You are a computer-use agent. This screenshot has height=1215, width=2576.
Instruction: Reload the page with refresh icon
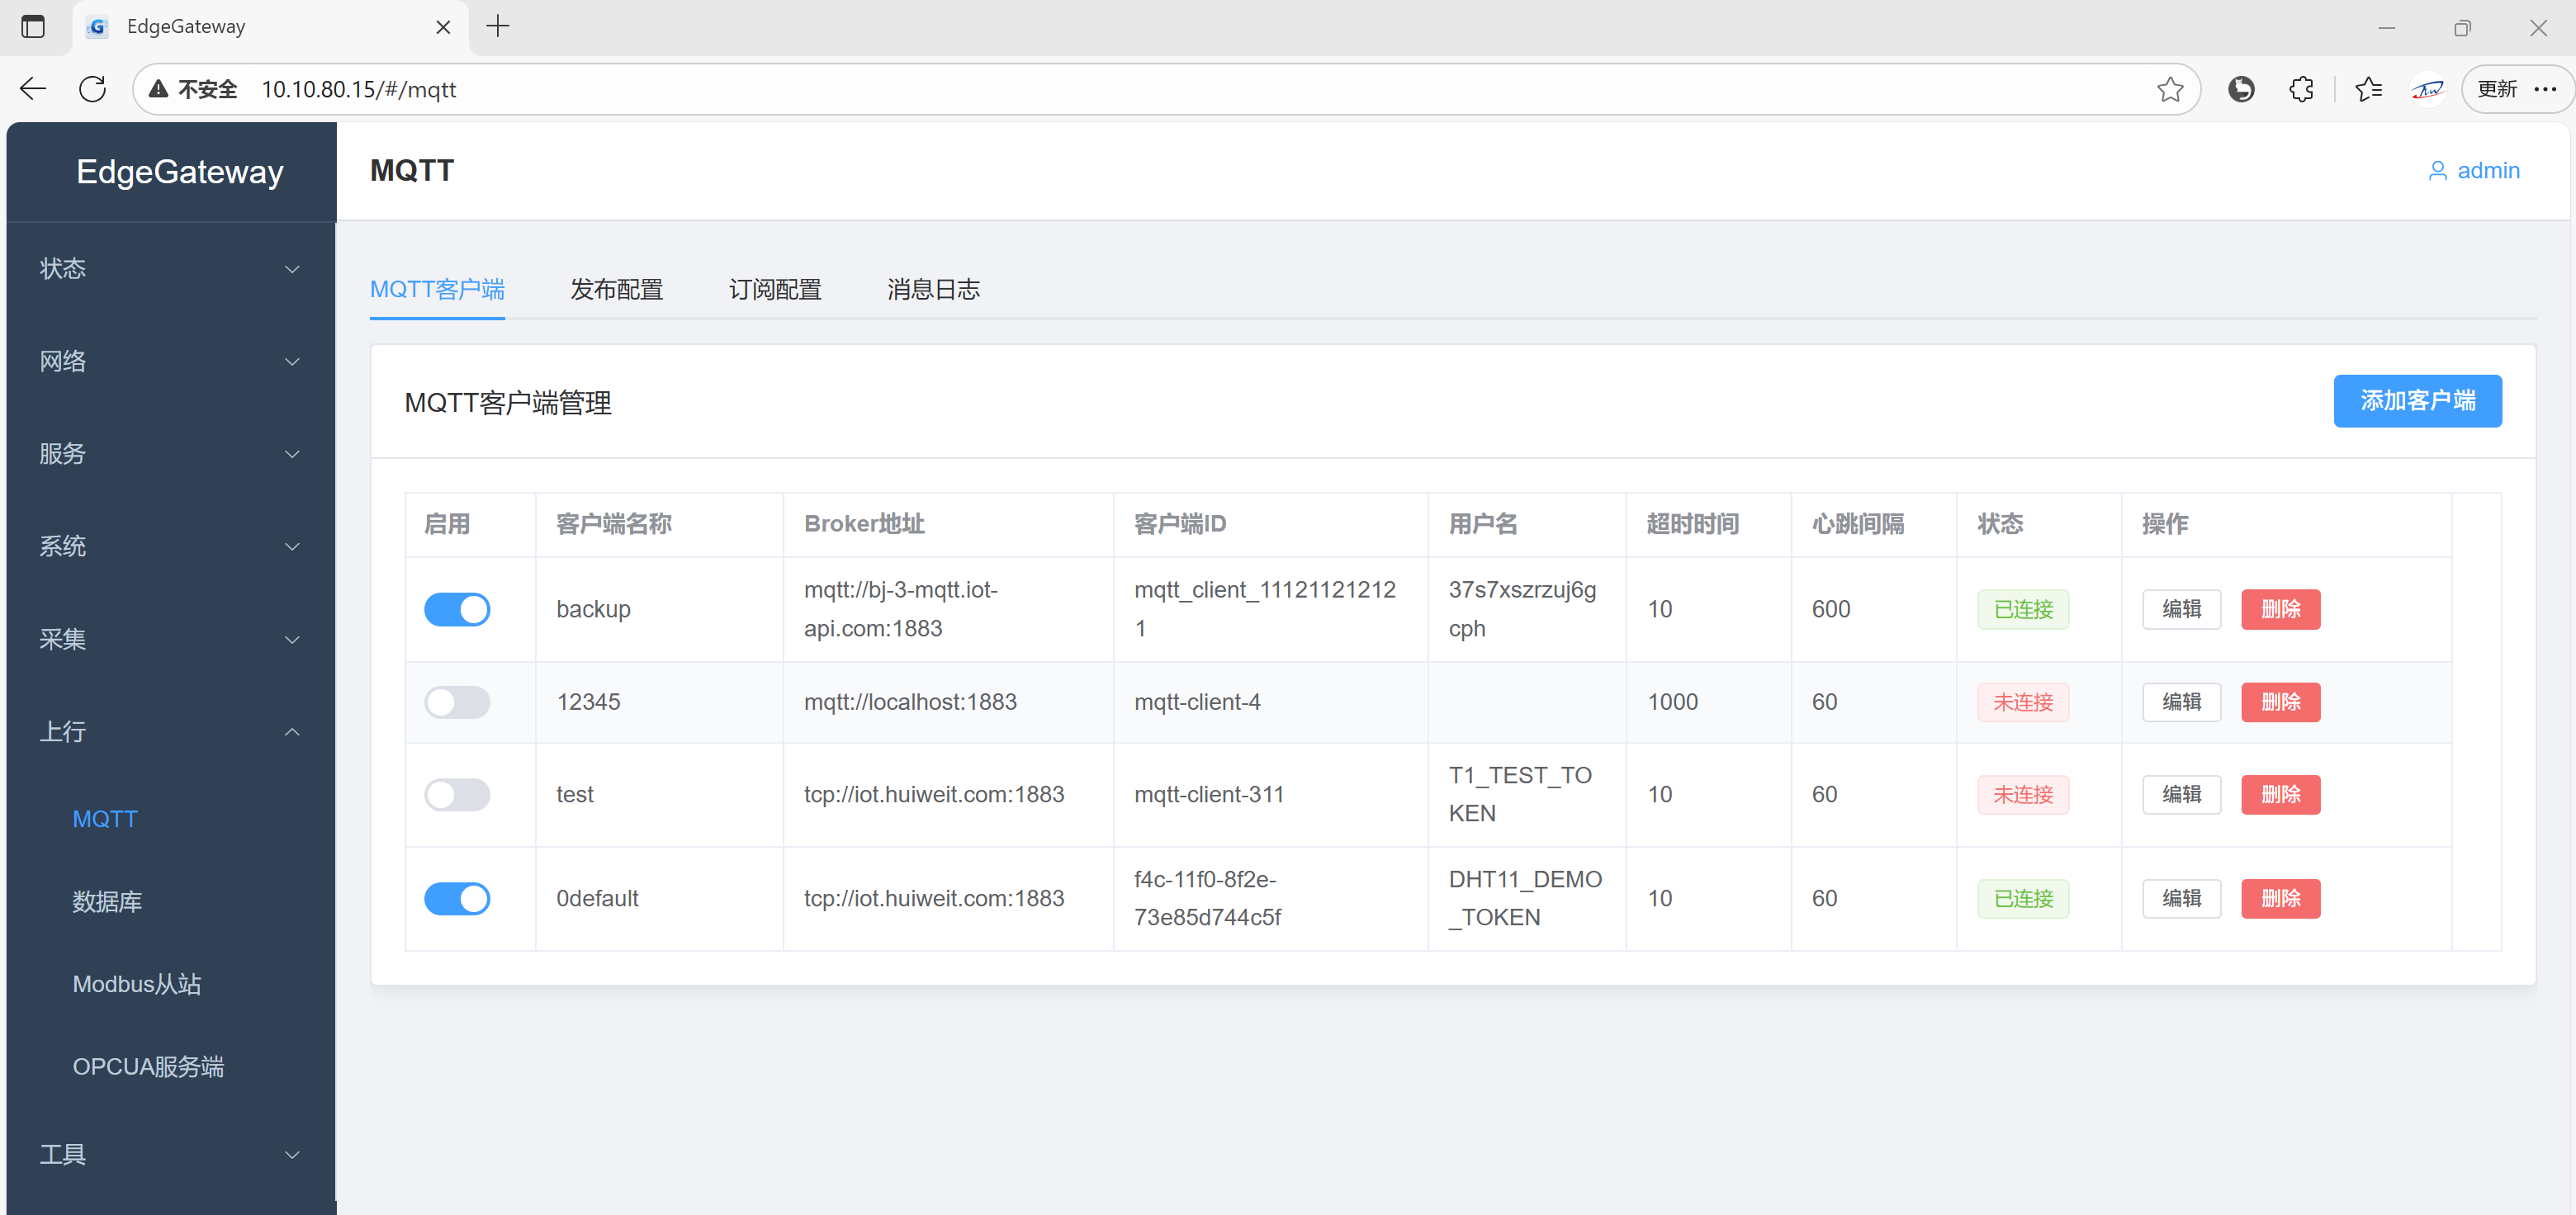[x=92, y=89]
